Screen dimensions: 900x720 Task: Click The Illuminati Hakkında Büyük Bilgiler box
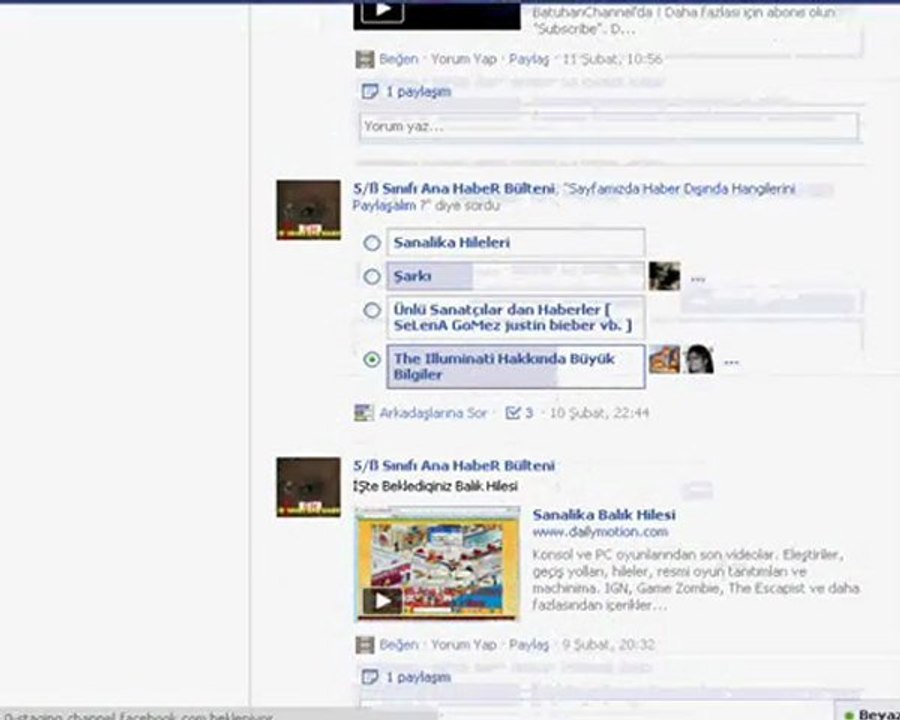(x=515, y=366)
